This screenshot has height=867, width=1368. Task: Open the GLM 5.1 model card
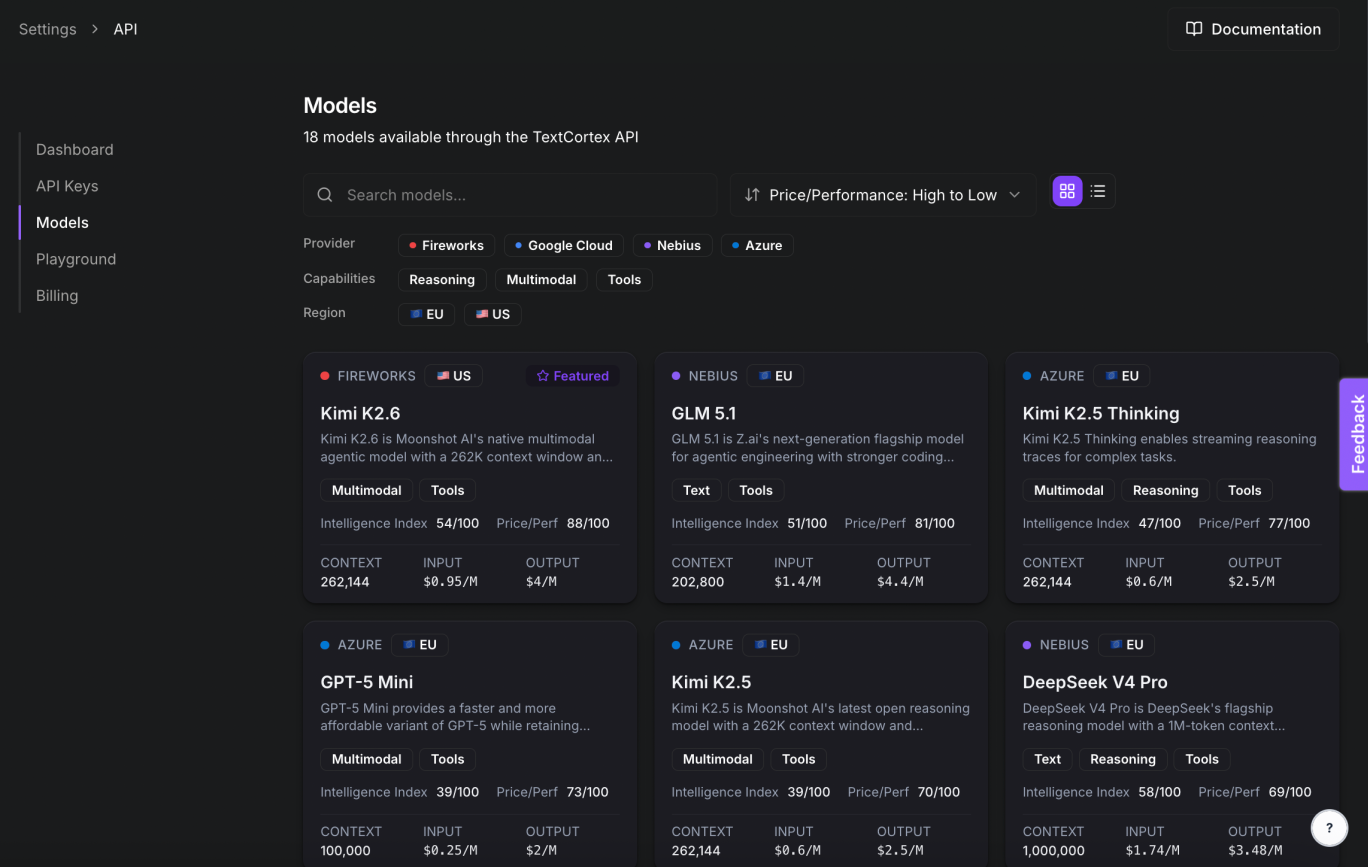coord(821,478)
